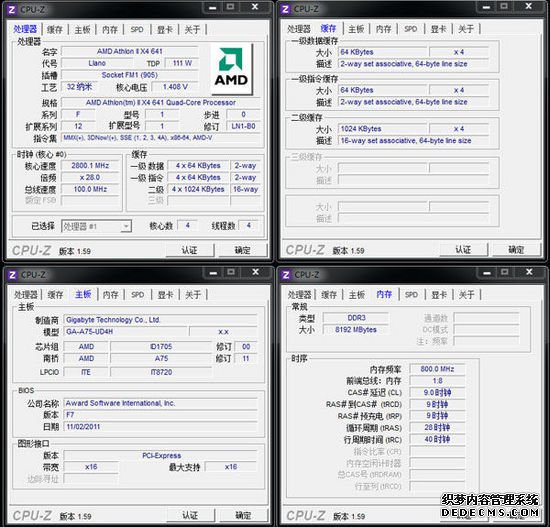Click the CPU-Z logo icon in the mainboard window title bar
The width and height of the screenshot is (550, 527).
click(x=12, y=275)
